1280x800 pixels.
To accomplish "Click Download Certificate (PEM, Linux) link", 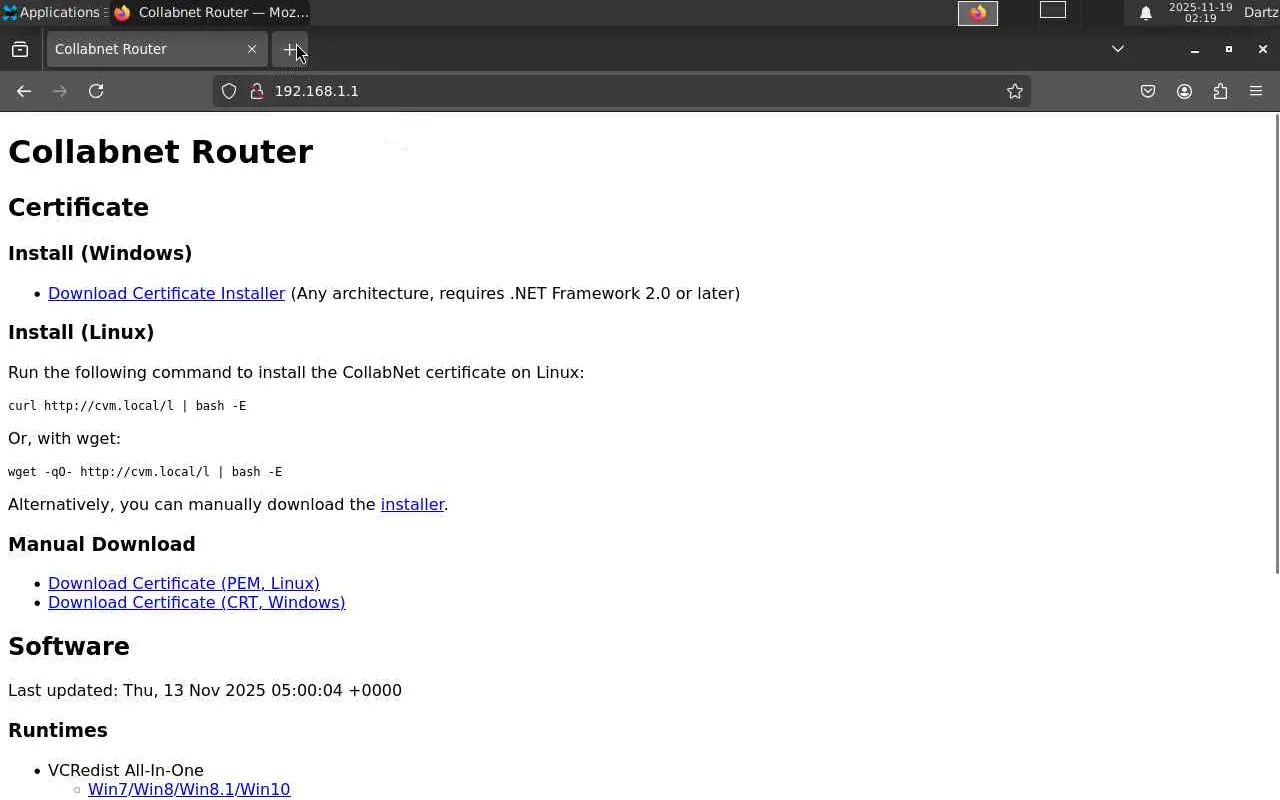I will tap(184, 583).
